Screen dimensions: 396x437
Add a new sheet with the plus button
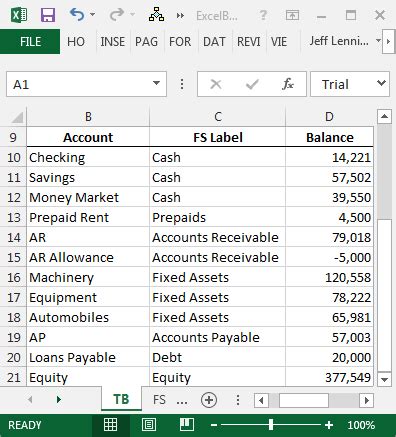209,400
